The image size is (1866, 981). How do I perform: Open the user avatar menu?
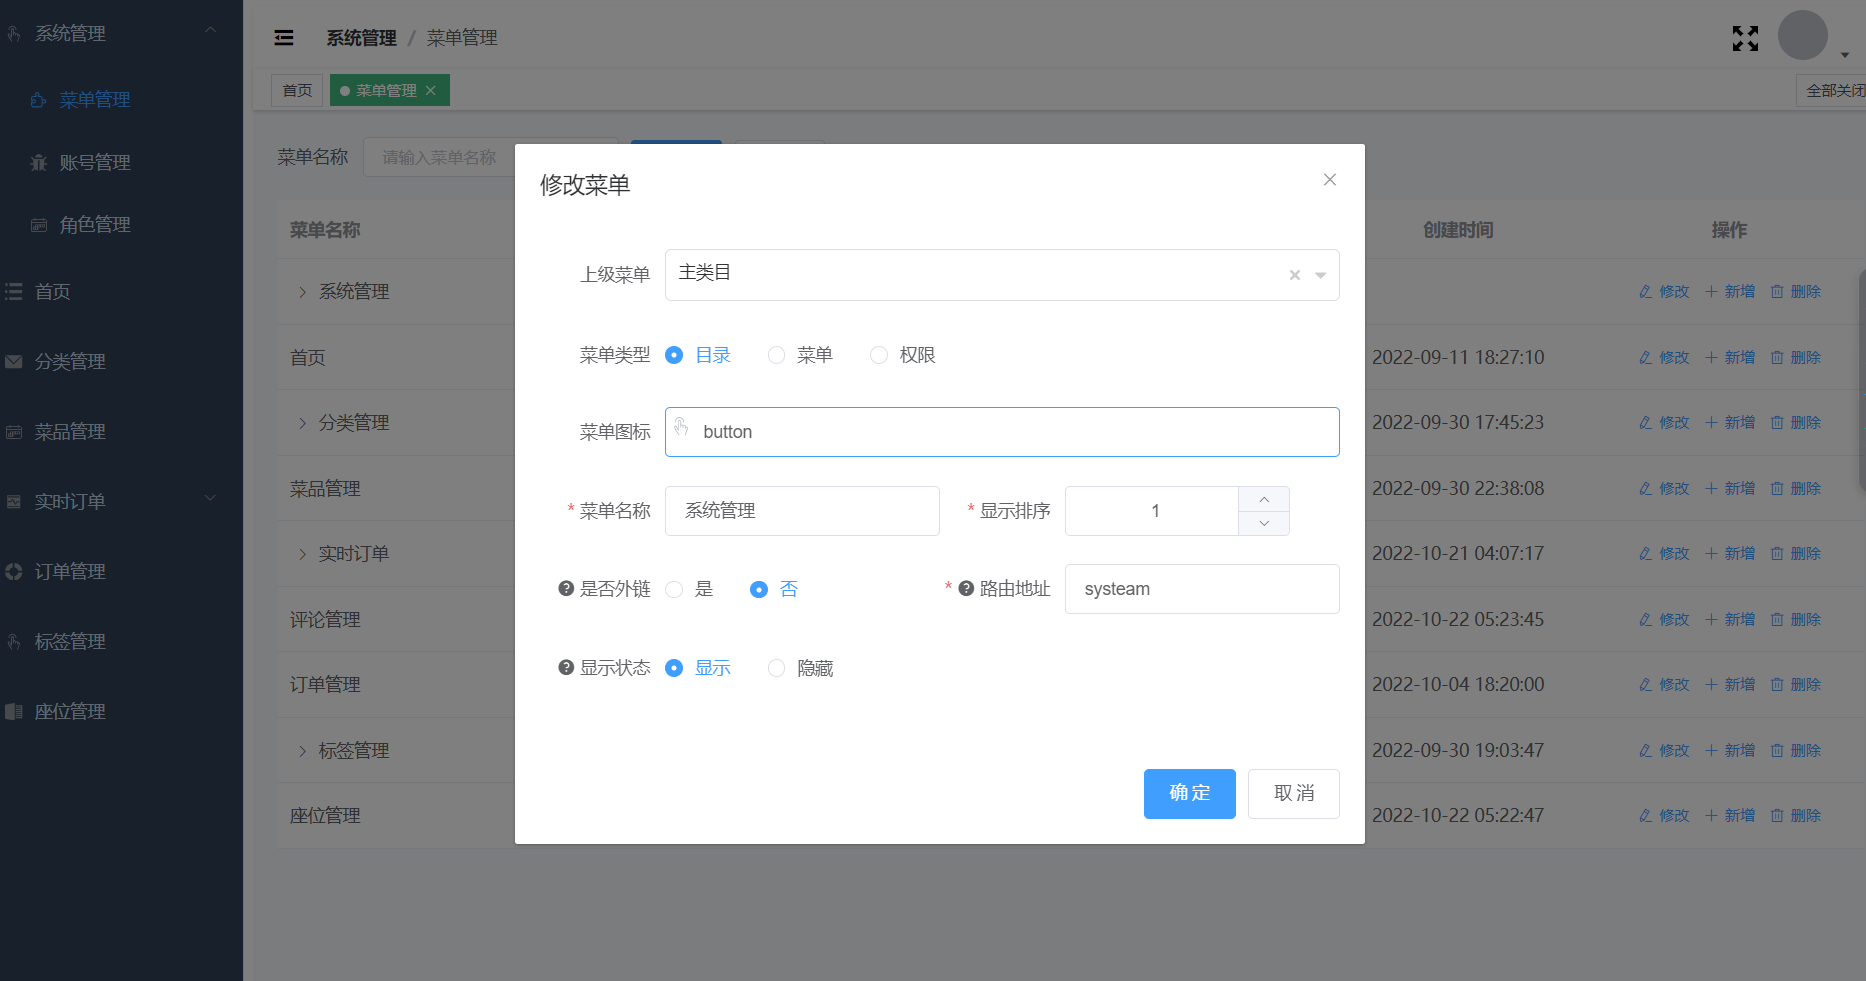pyautogui.click(x=1803, y=36)
